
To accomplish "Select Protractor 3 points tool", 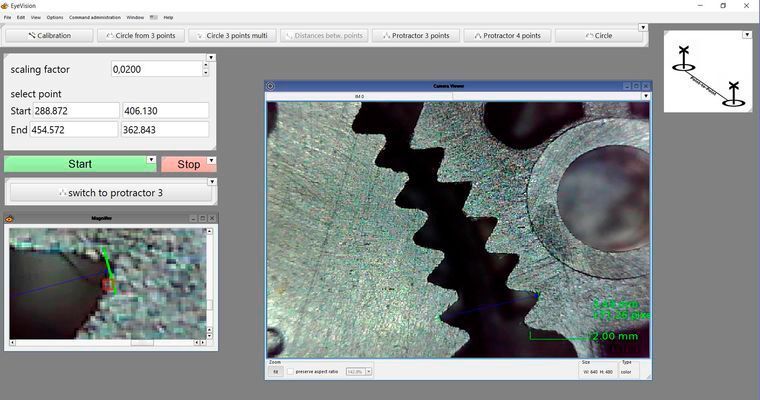I will click(415, 35).
